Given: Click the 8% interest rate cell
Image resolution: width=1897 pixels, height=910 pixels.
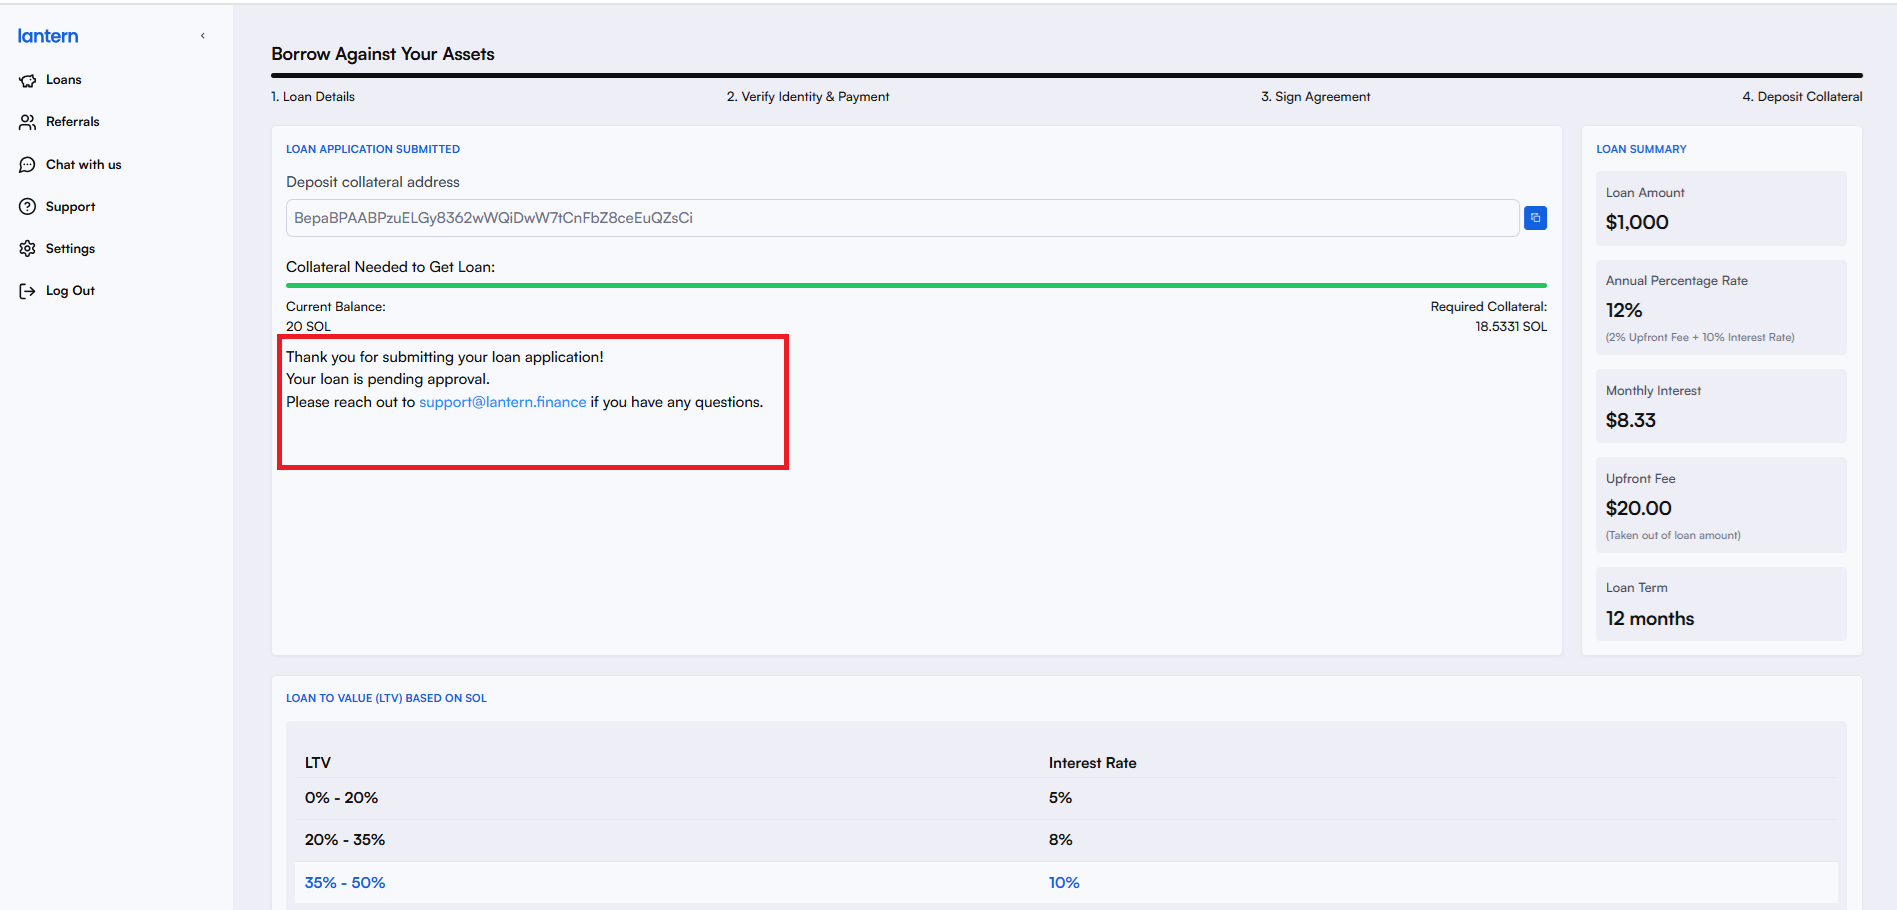Looking at the screenshot, I should (x=1060, y=840).
